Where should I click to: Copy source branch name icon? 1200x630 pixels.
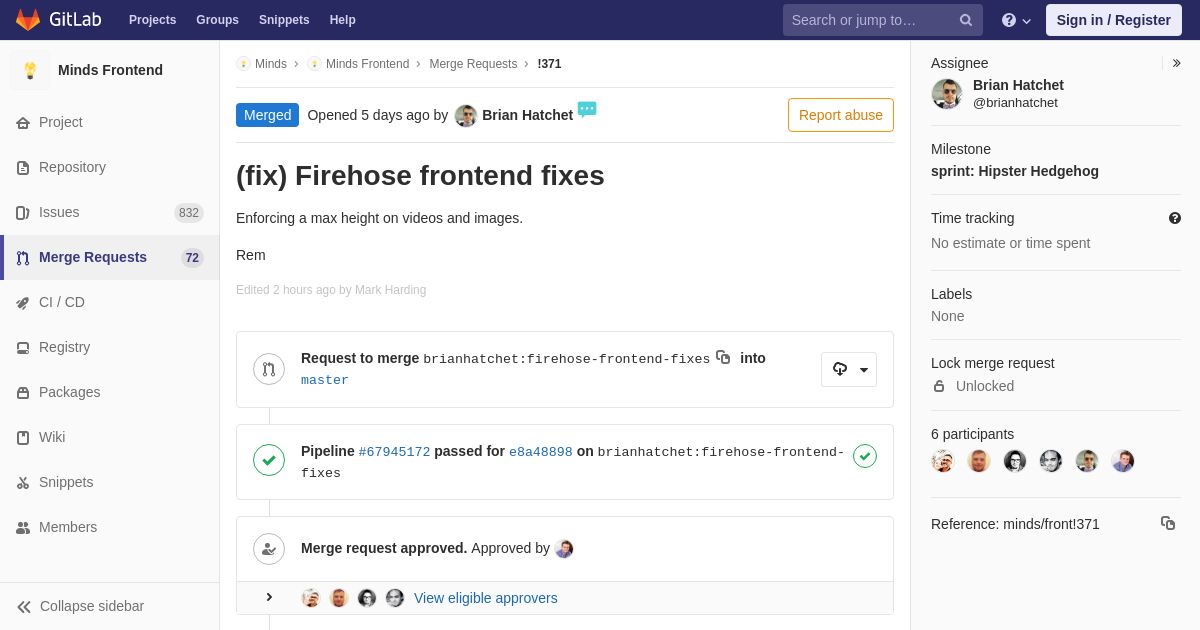(x=723, y=357)
